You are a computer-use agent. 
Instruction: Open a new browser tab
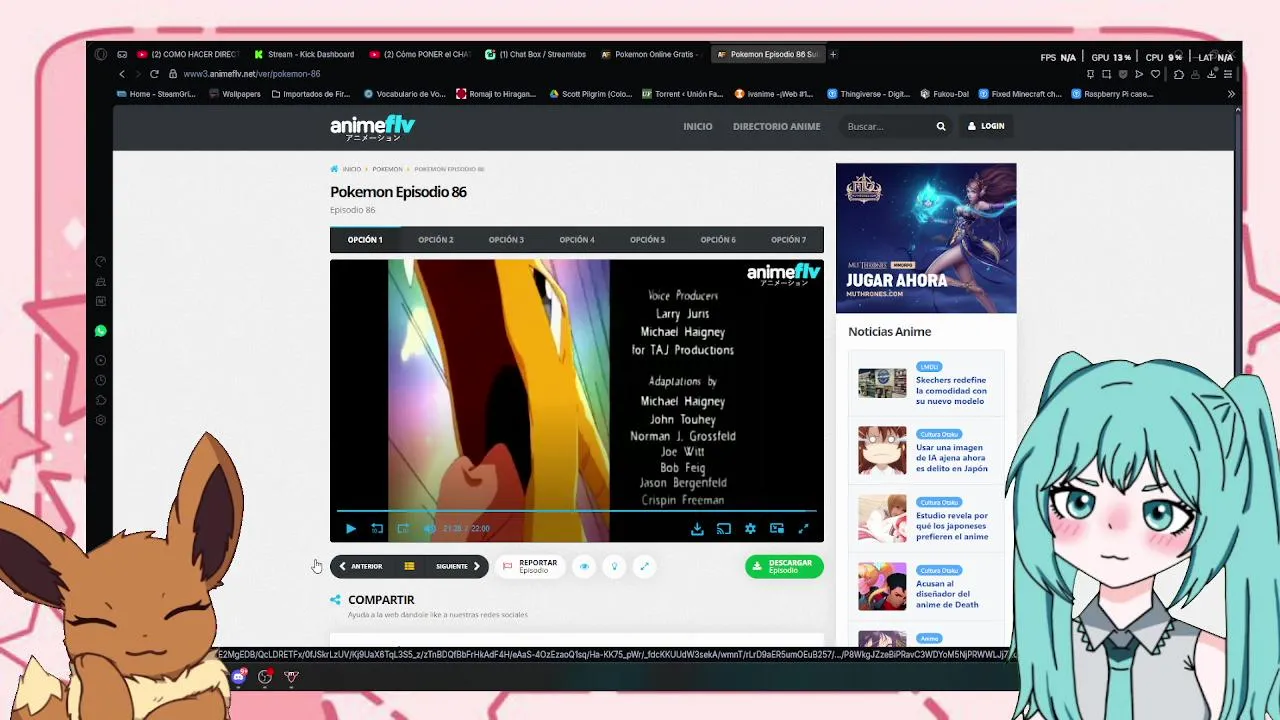pyautogui.click(x=833, y=54)
